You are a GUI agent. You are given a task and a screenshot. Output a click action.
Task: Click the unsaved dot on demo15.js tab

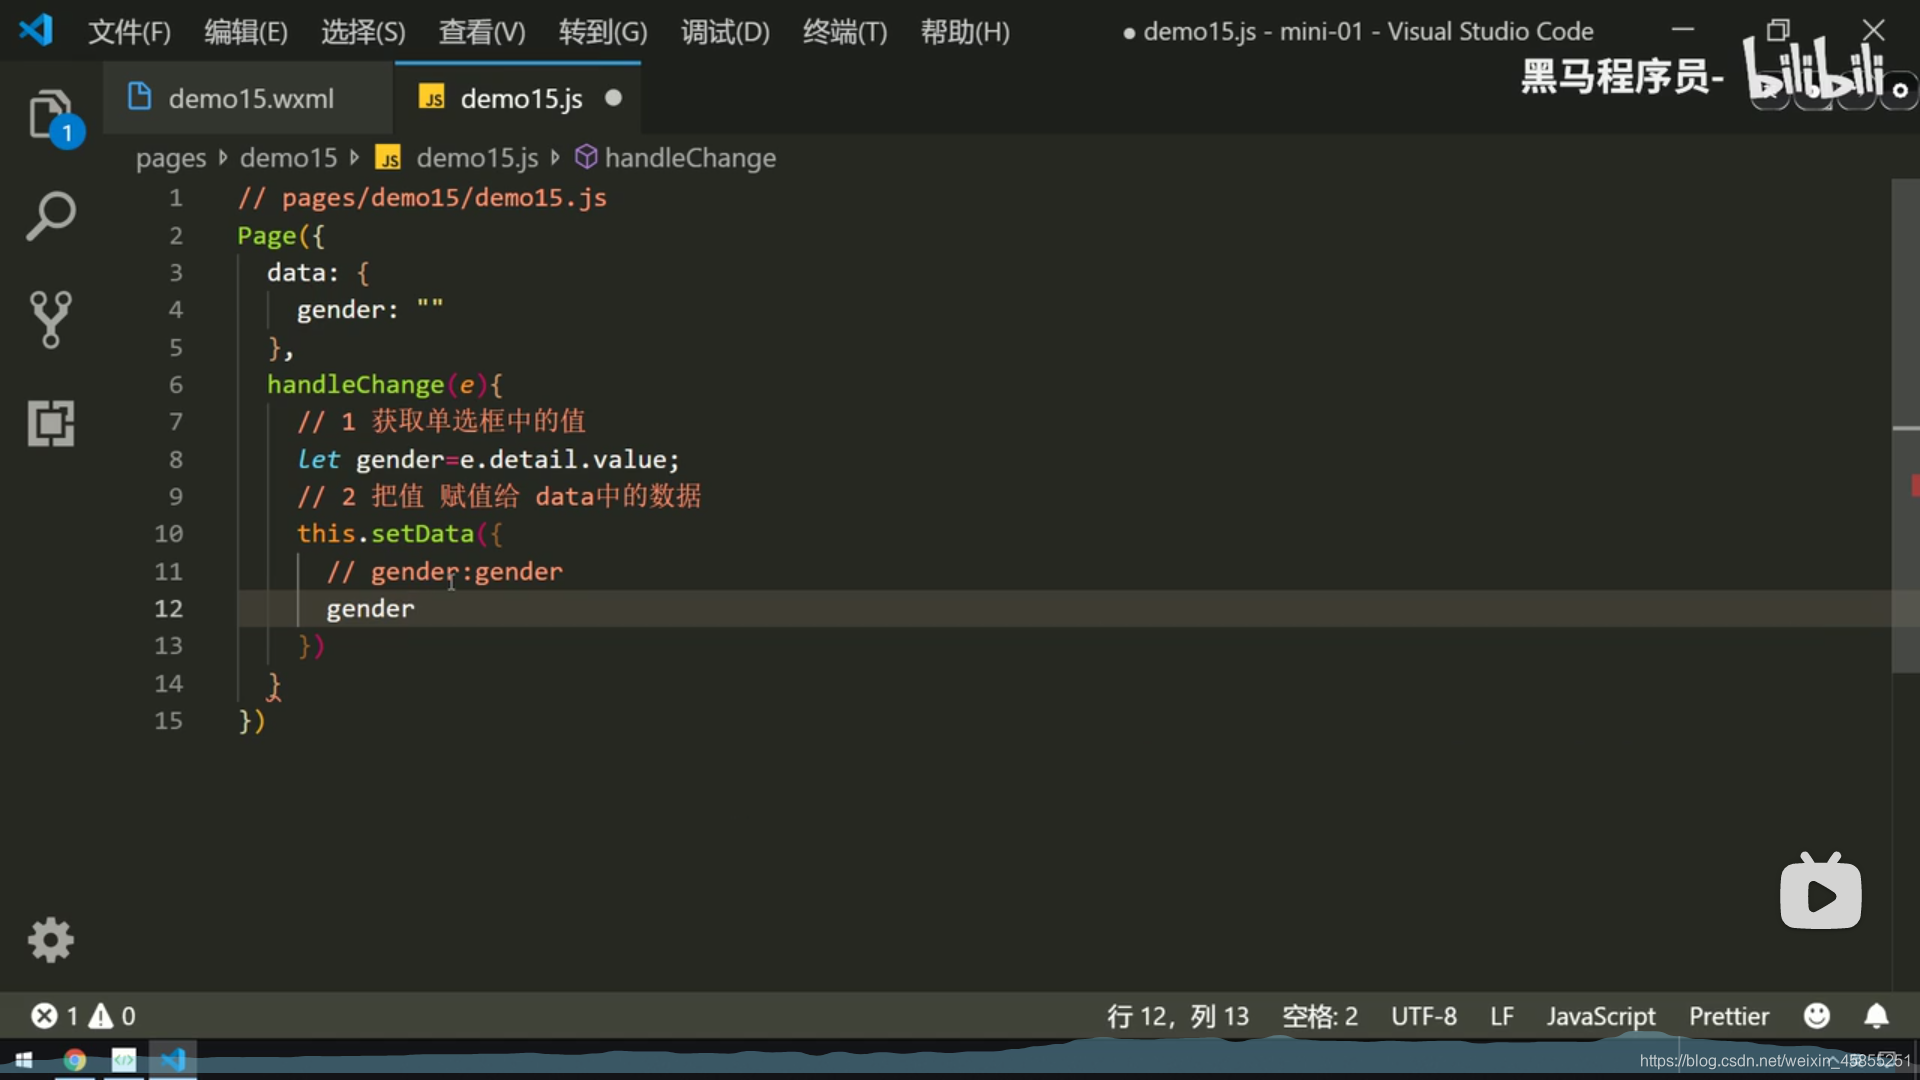(x=614, y=98)
